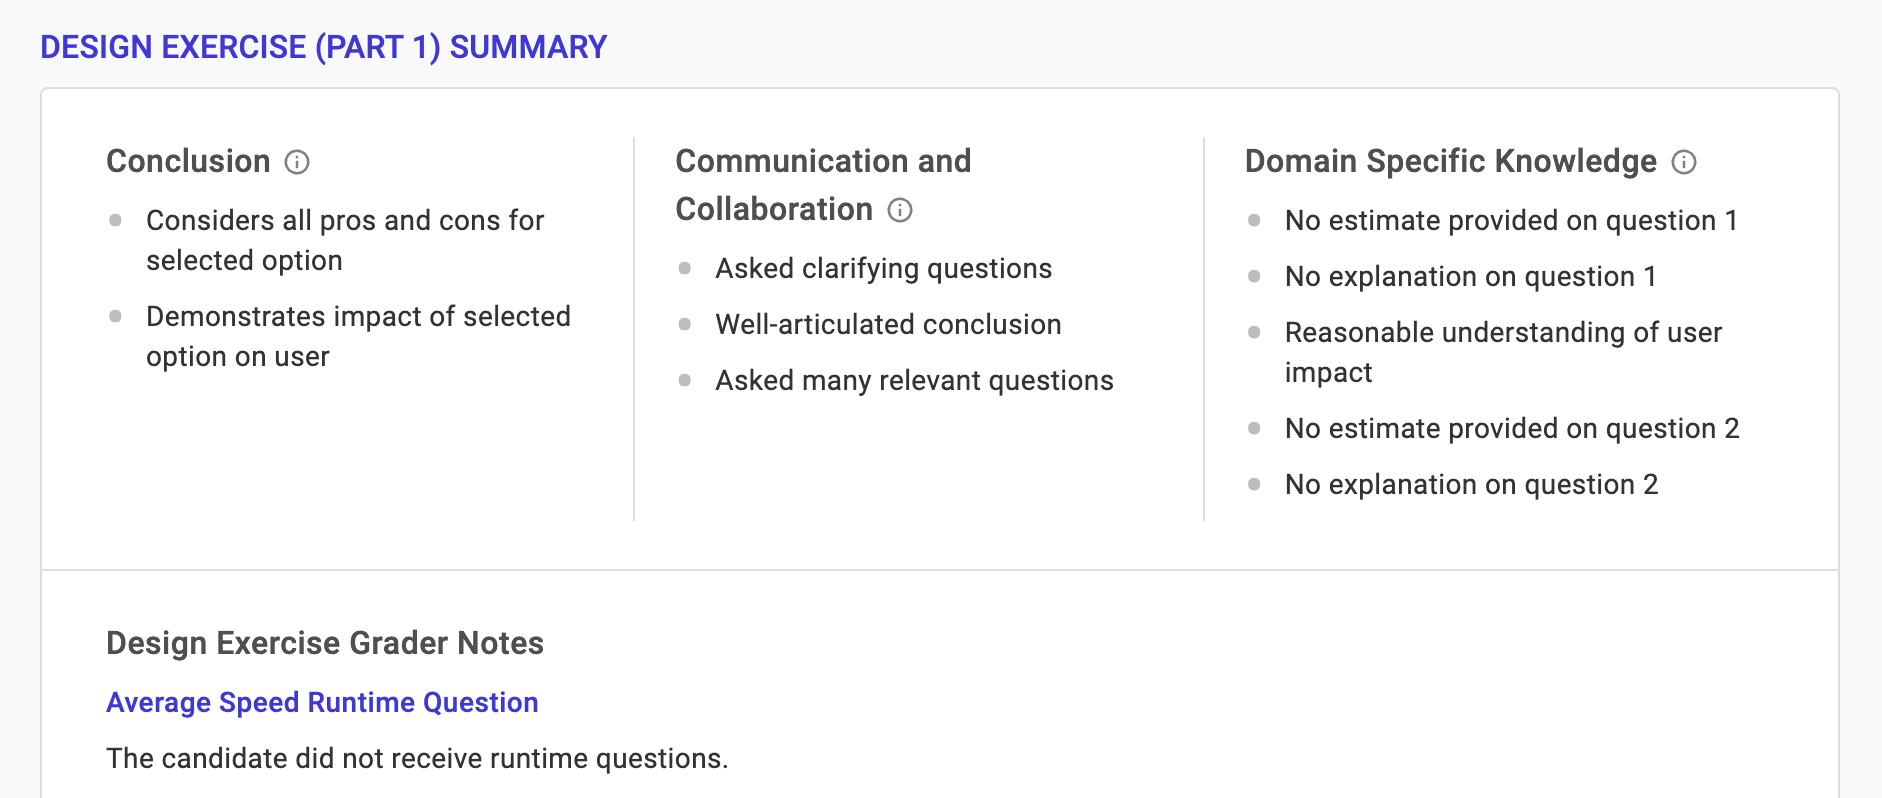Open the Communication and Collaboration info icon
Viewport: 1882px width, 798px height.
pyautogui.click(x=900, y=210)
